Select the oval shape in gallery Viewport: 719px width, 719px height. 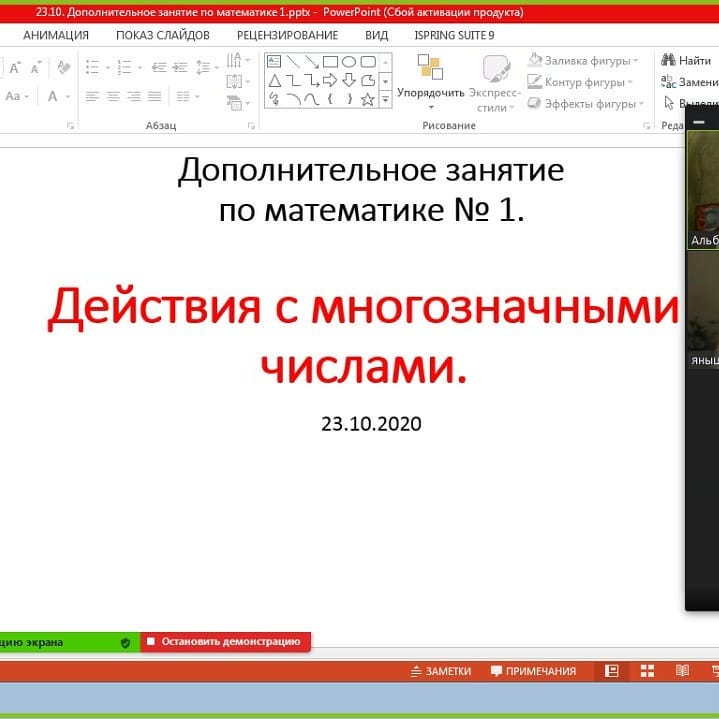pyautogui.click(x=349, y=61)
